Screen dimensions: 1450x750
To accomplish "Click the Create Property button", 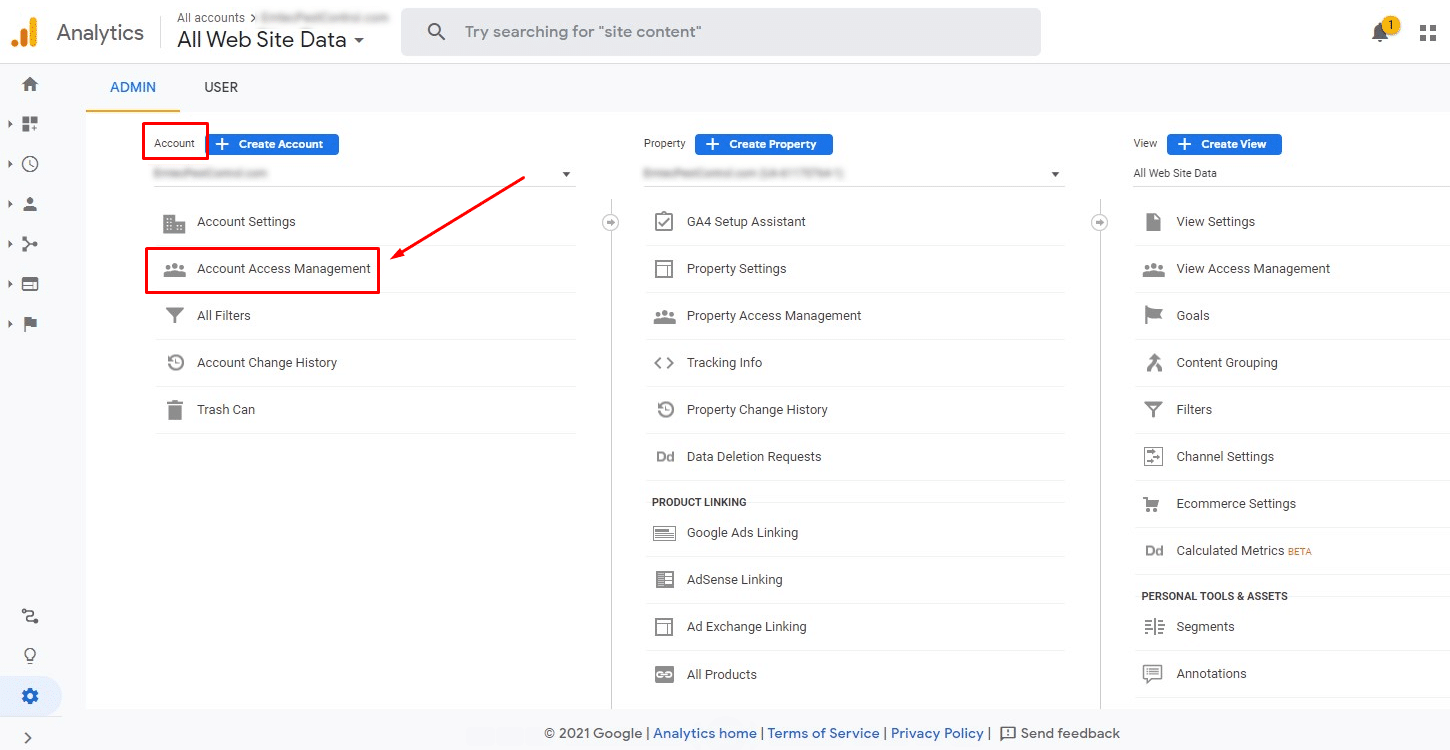I will [x=763, y=144].
